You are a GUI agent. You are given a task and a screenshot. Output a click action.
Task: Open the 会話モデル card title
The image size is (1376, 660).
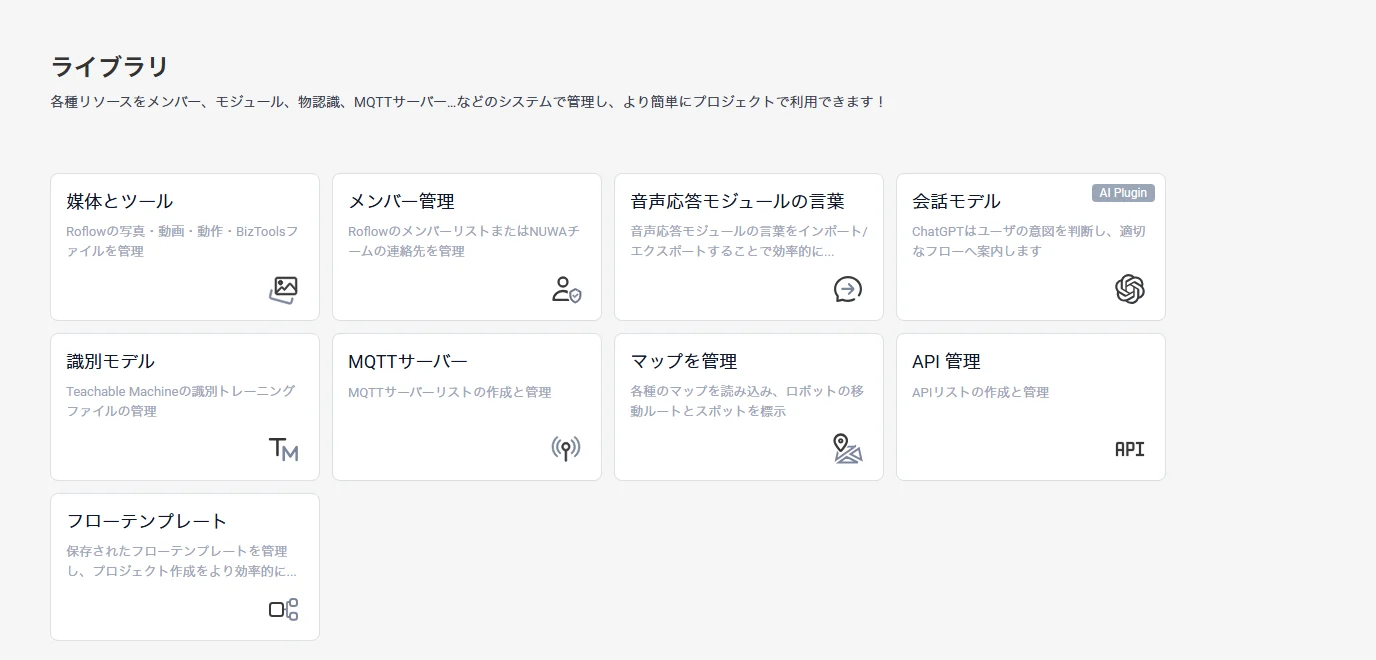(x=957, y=201)
